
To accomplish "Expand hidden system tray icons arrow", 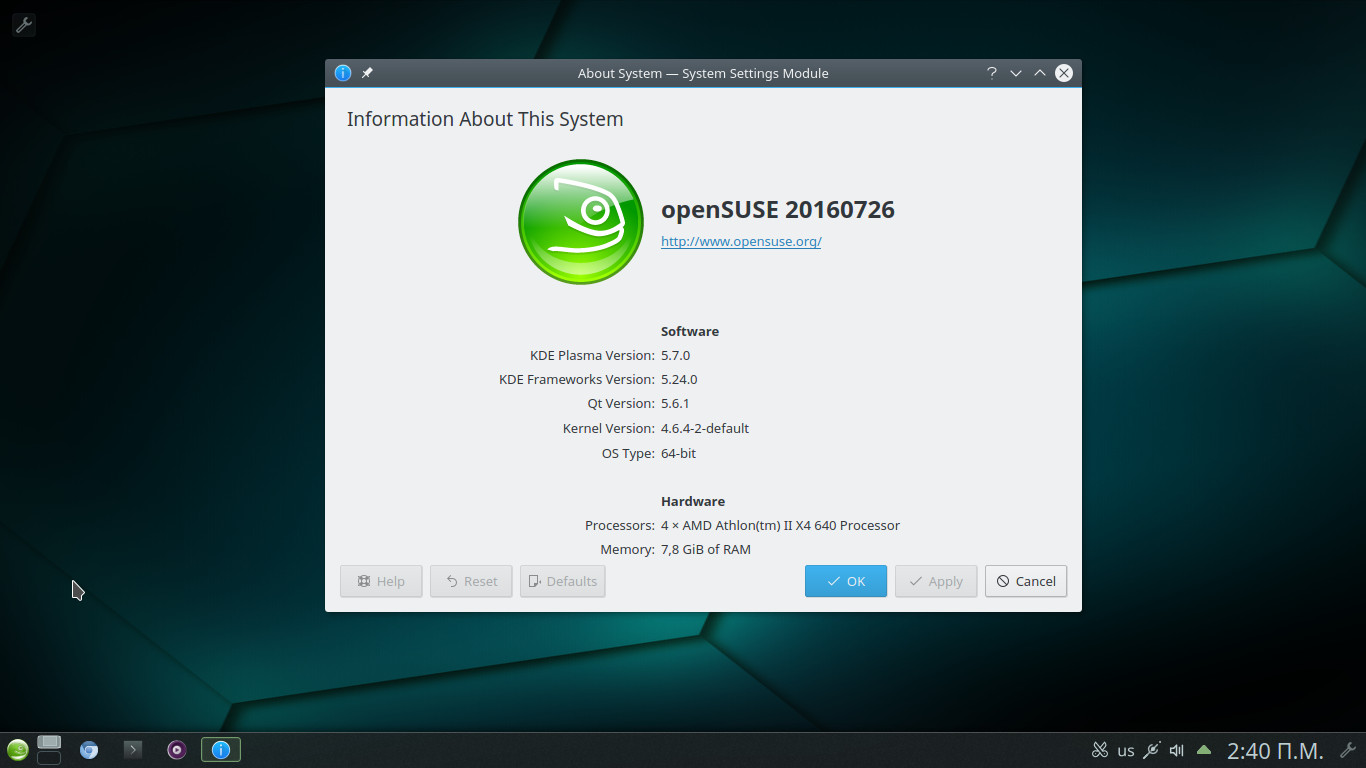I will tap(1204, 750).
